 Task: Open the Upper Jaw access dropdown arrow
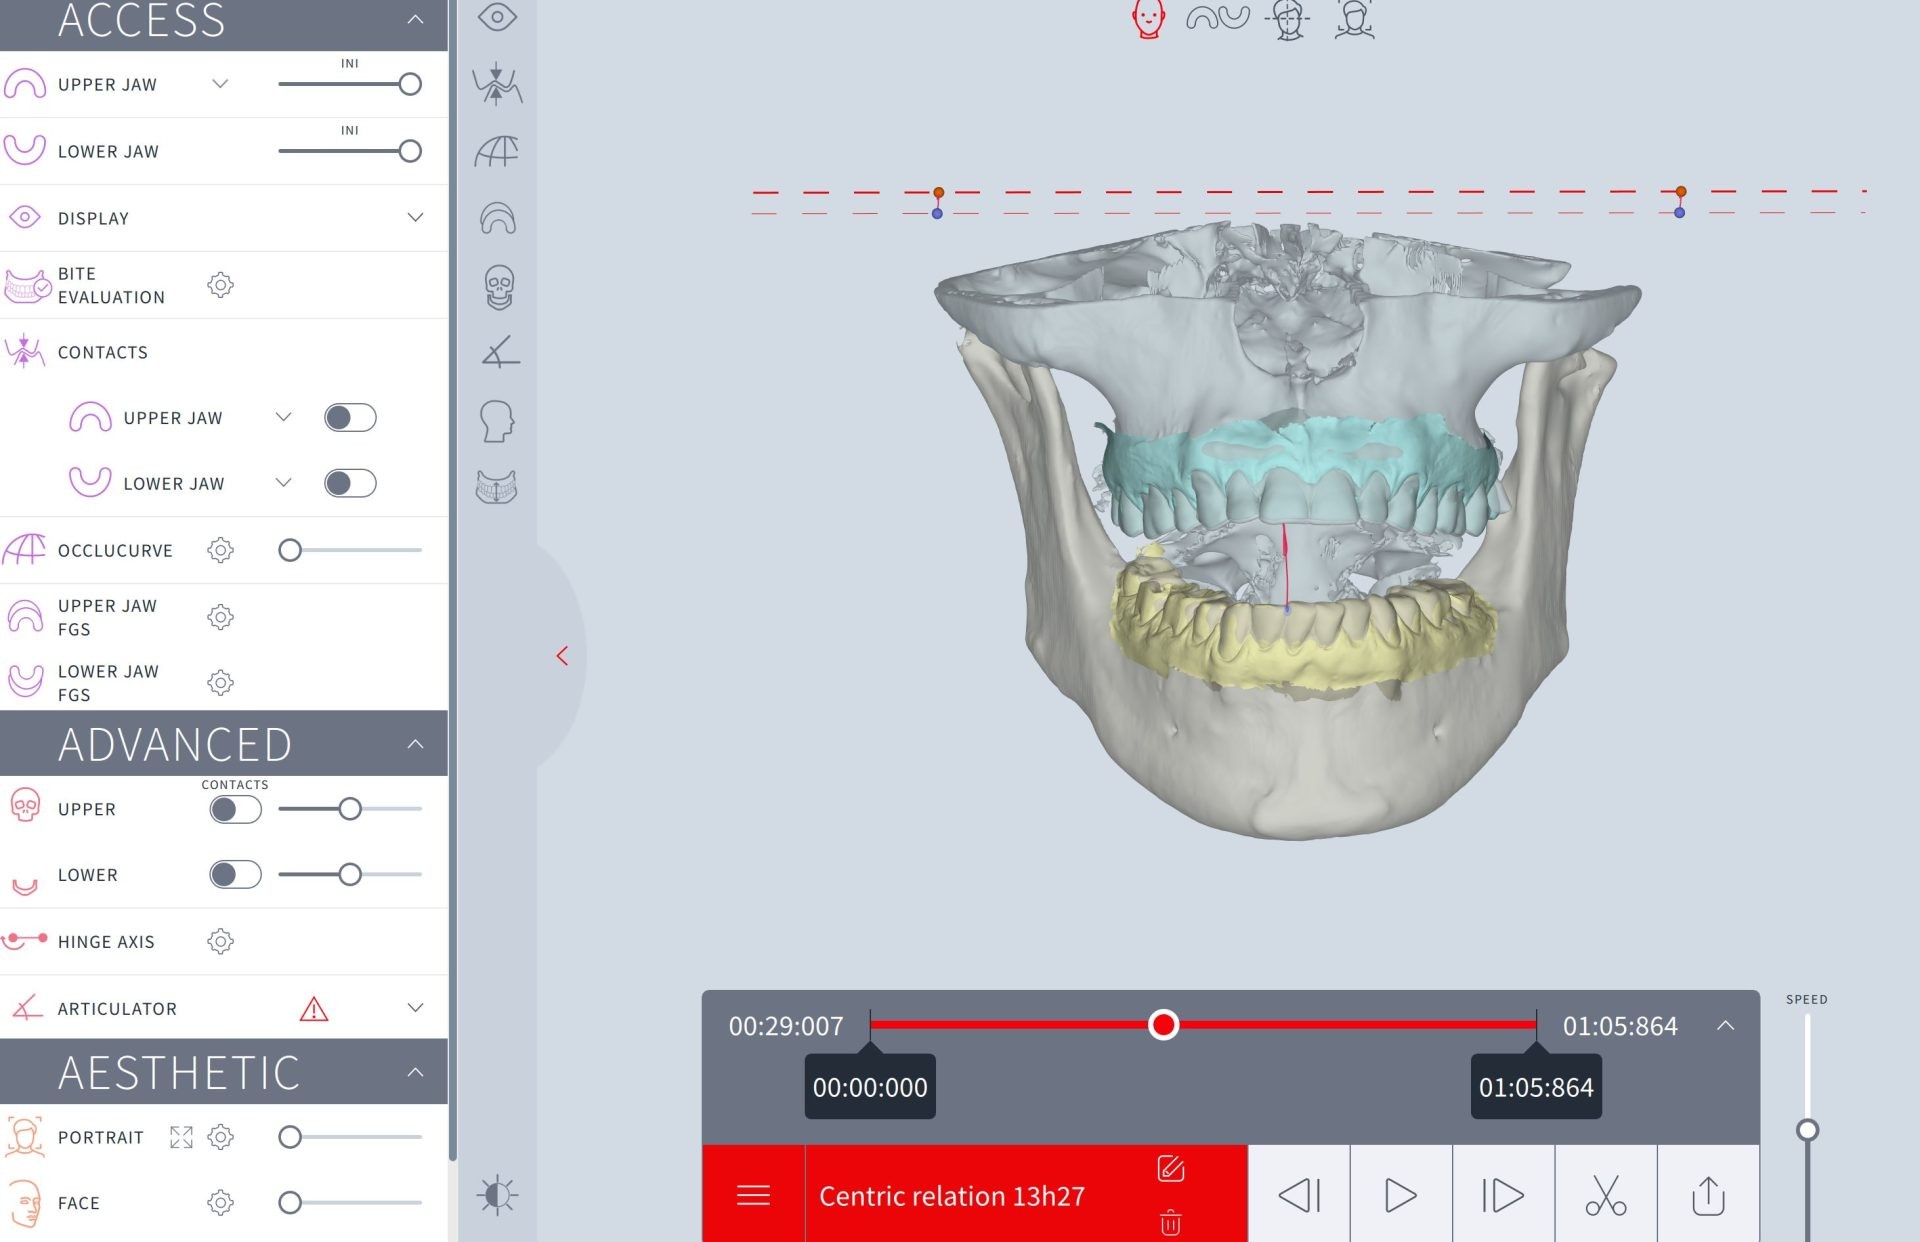click(220, 84)
